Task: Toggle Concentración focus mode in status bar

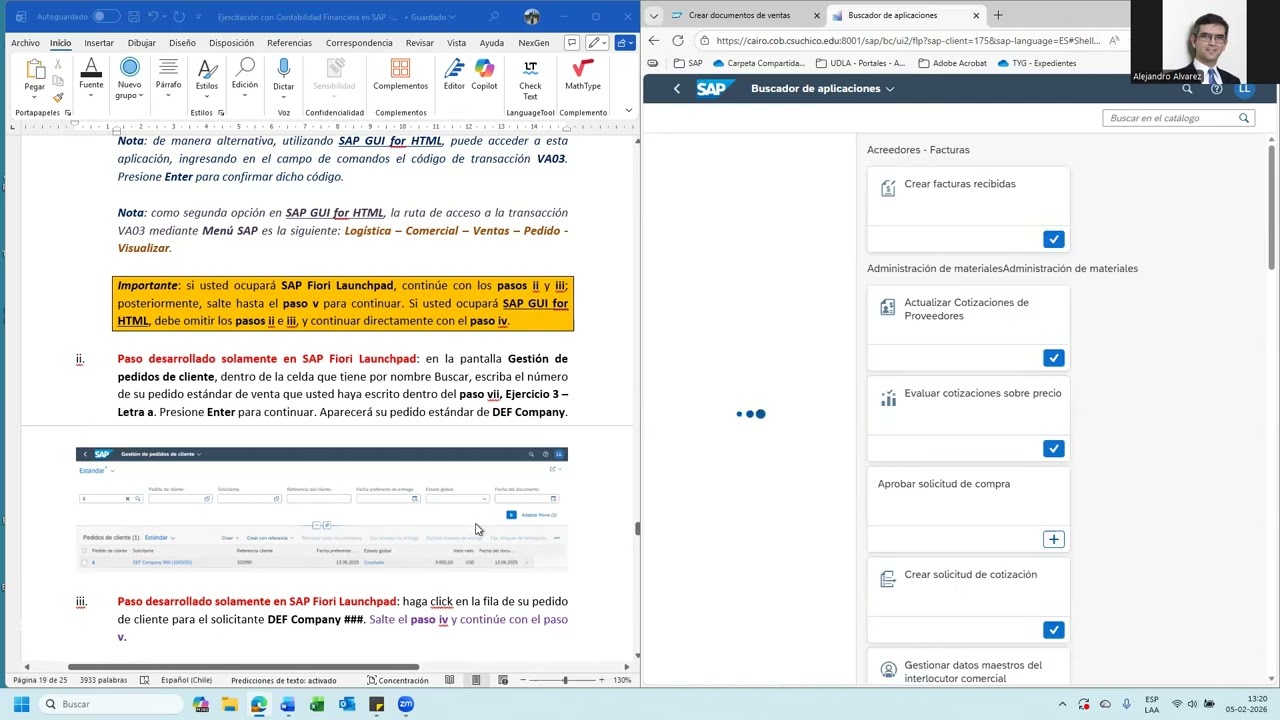Action: pos(397,680)
